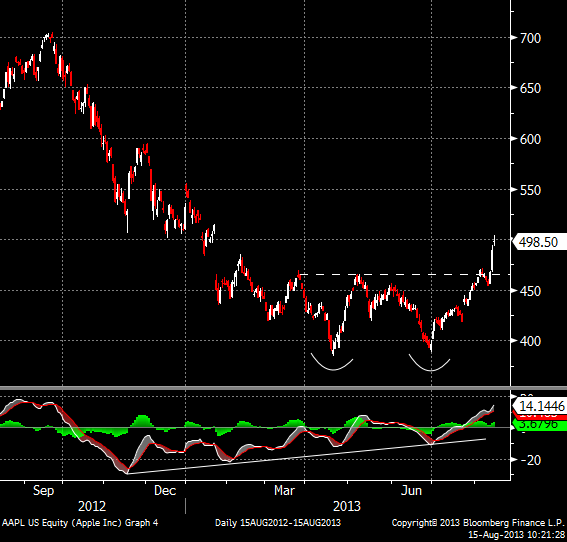This screenshot has height=542, width=567.
Task: Click the 450 price axis label
Action: coord(530,291)
